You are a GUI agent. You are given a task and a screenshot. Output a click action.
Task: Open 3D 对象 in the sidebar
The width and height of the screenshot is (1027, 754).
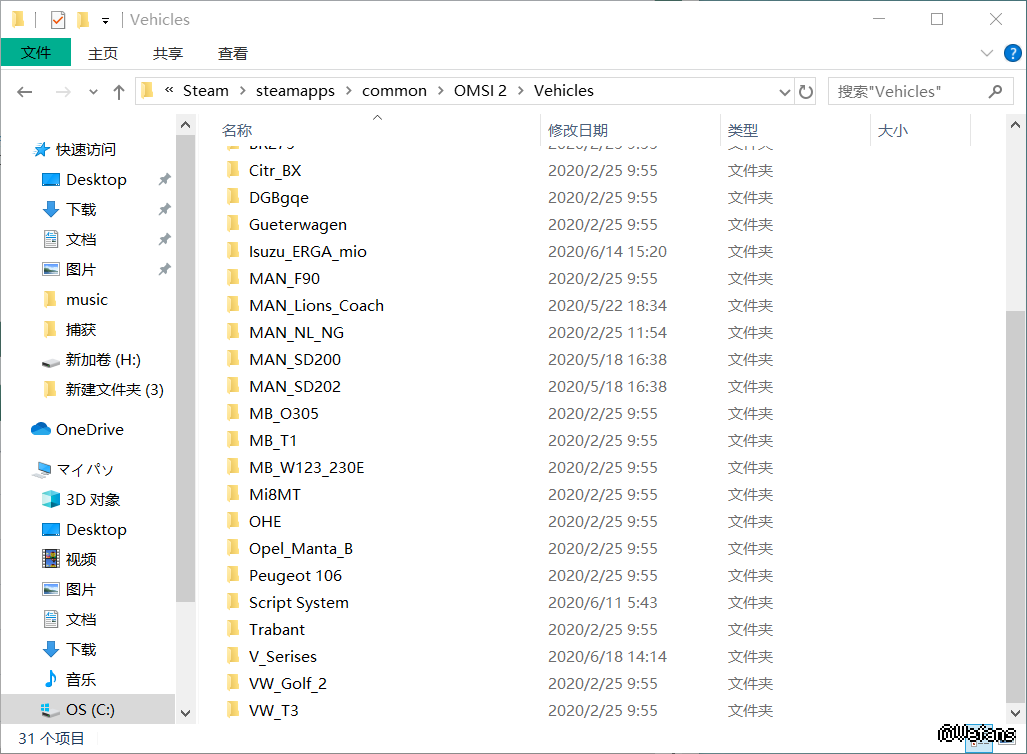(93, 500)
